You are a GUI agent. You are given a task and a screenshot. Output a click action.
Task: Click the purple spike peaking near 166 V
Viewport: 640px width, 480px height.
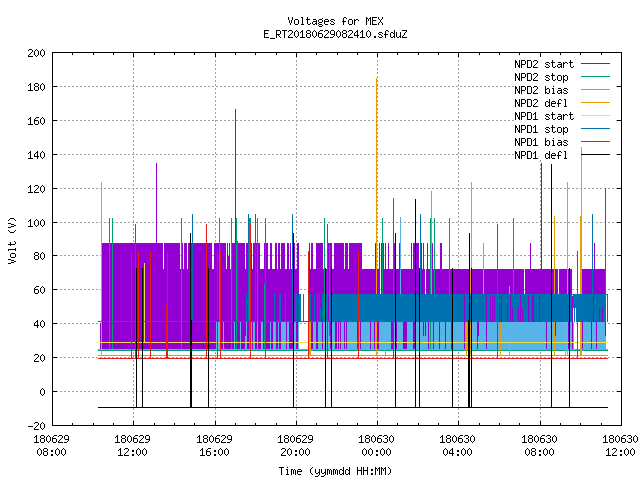236,176
